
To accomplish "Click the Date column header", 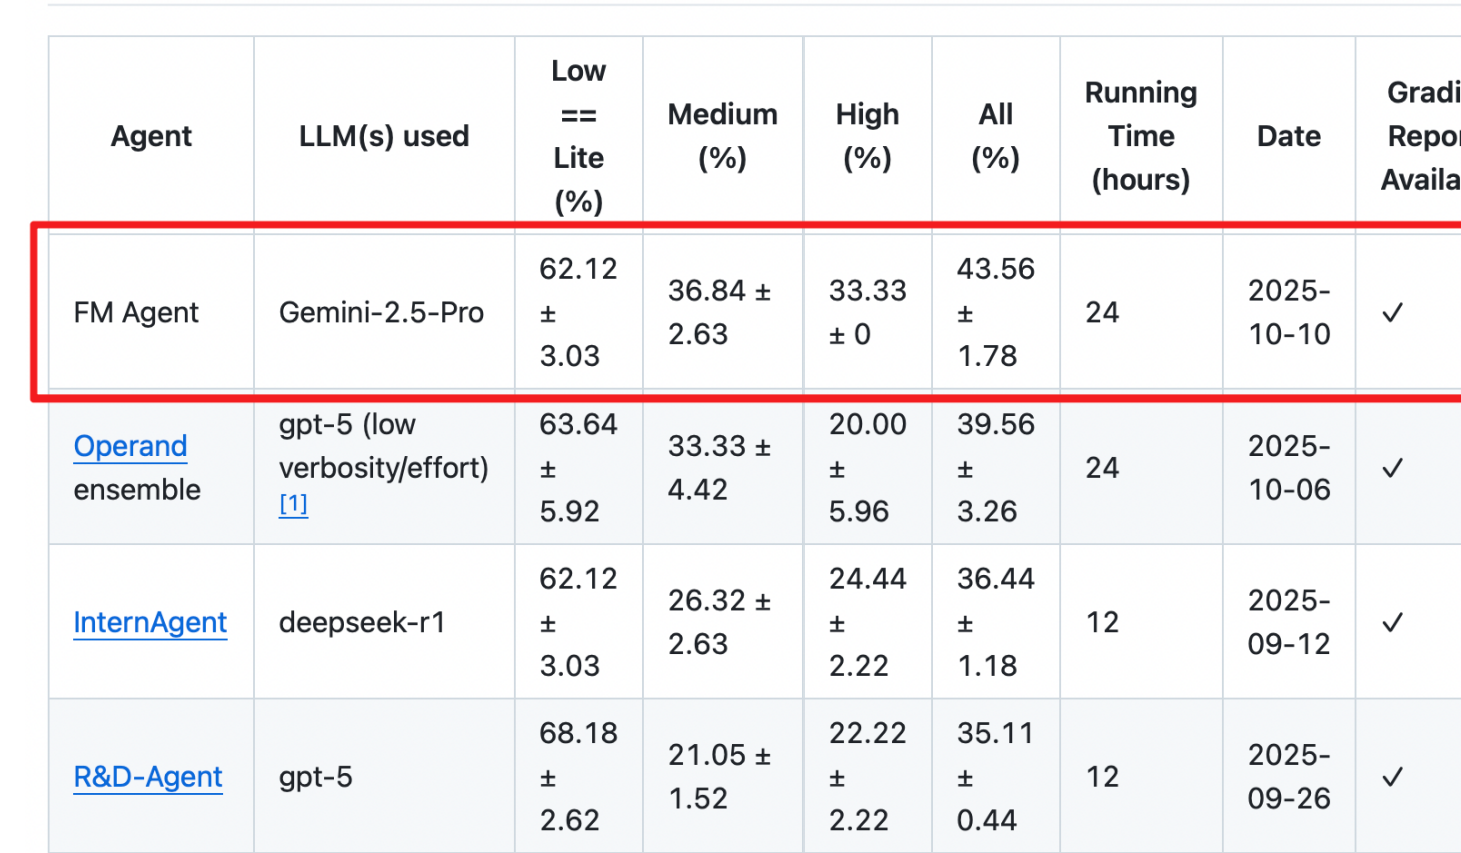I will click(1289, 136).
